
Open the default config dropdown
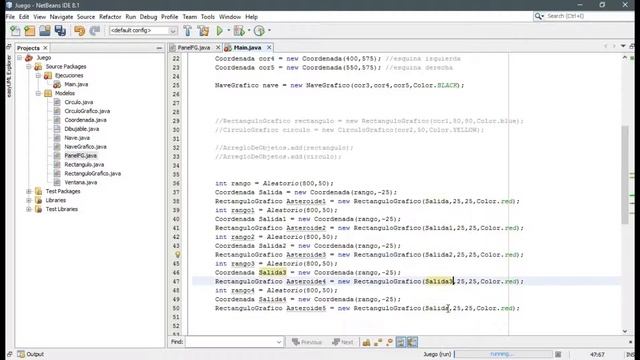click(x=173, y=31)
